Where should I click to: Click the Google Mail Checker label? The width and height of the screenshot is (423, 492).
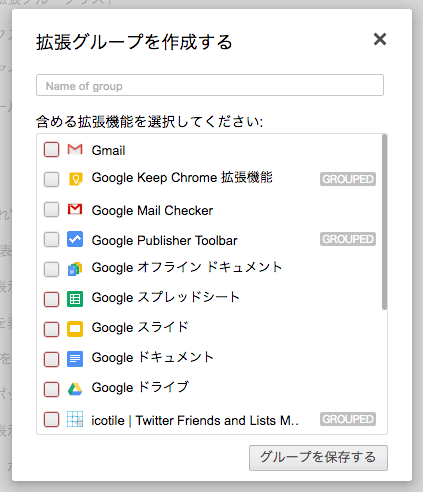click(152, 210)
